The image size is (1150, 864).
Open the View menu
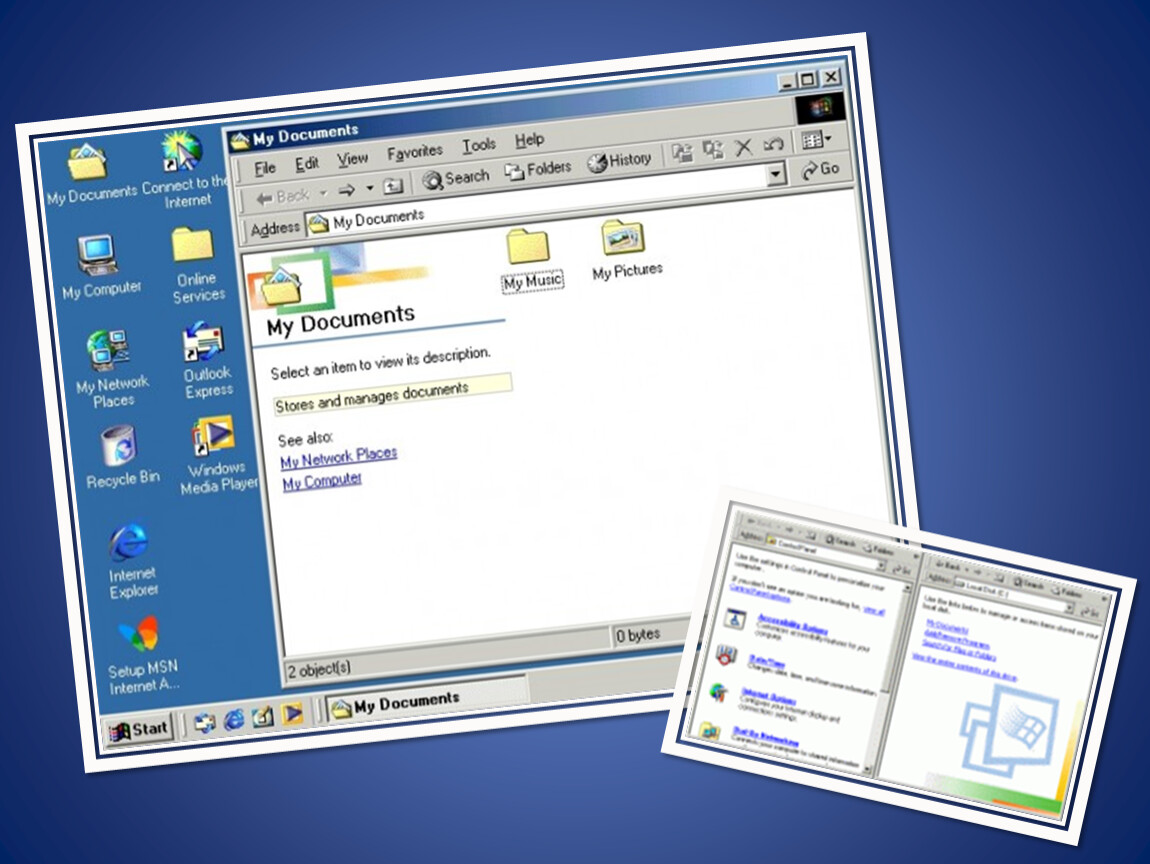(x=352, y=158)
